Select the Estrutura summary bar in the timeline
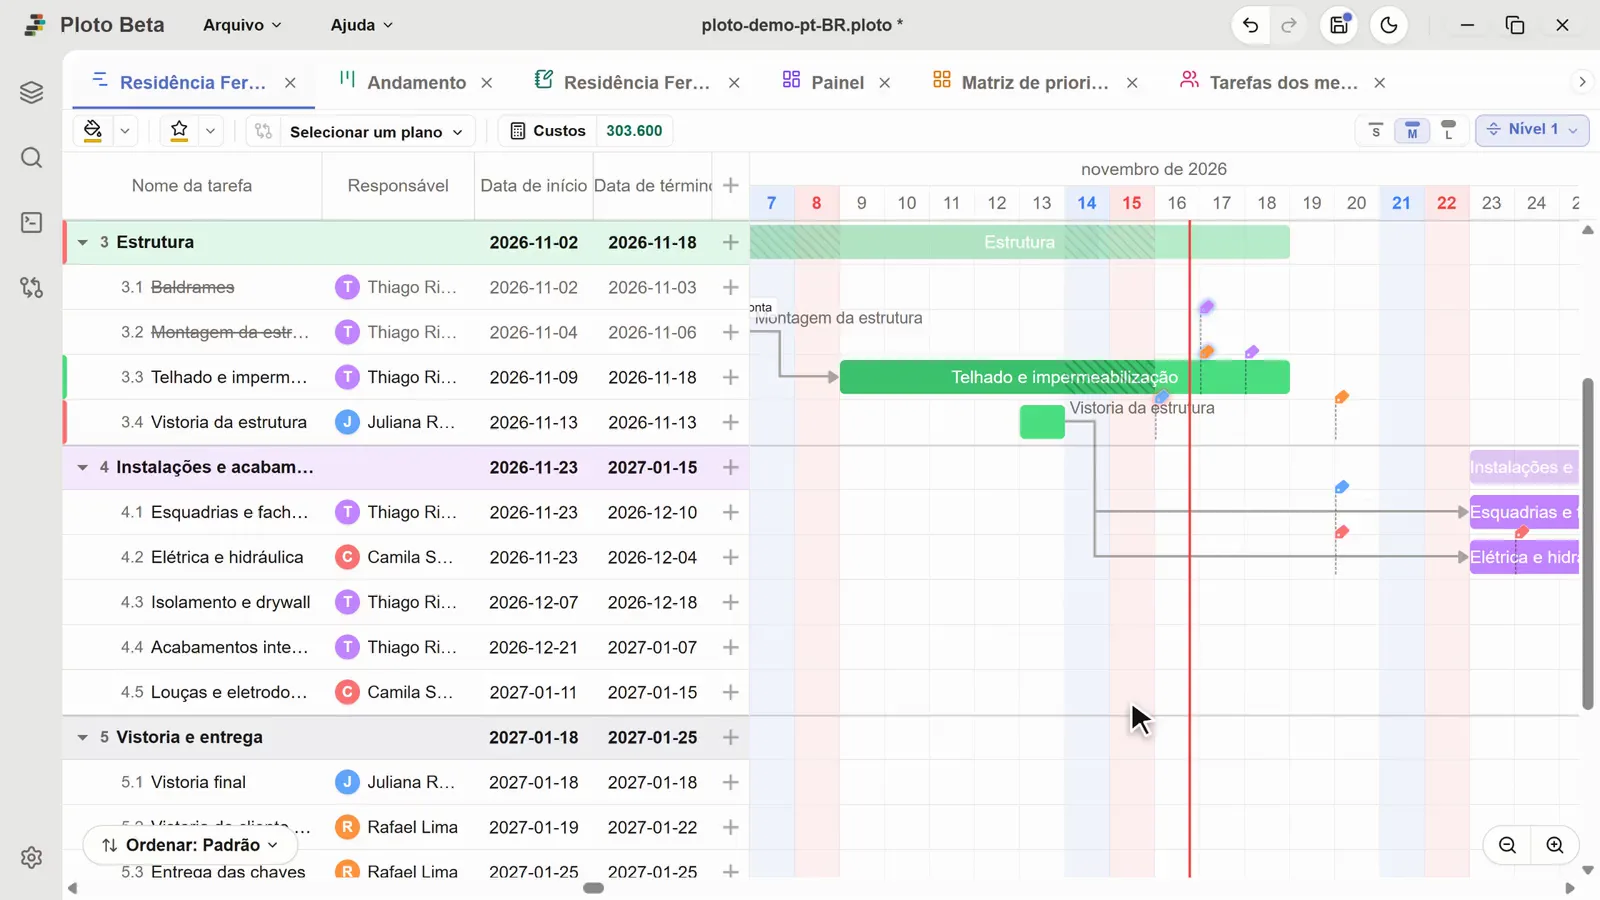The width and height of the screenshot is (1600, 900). [1019, 242]
